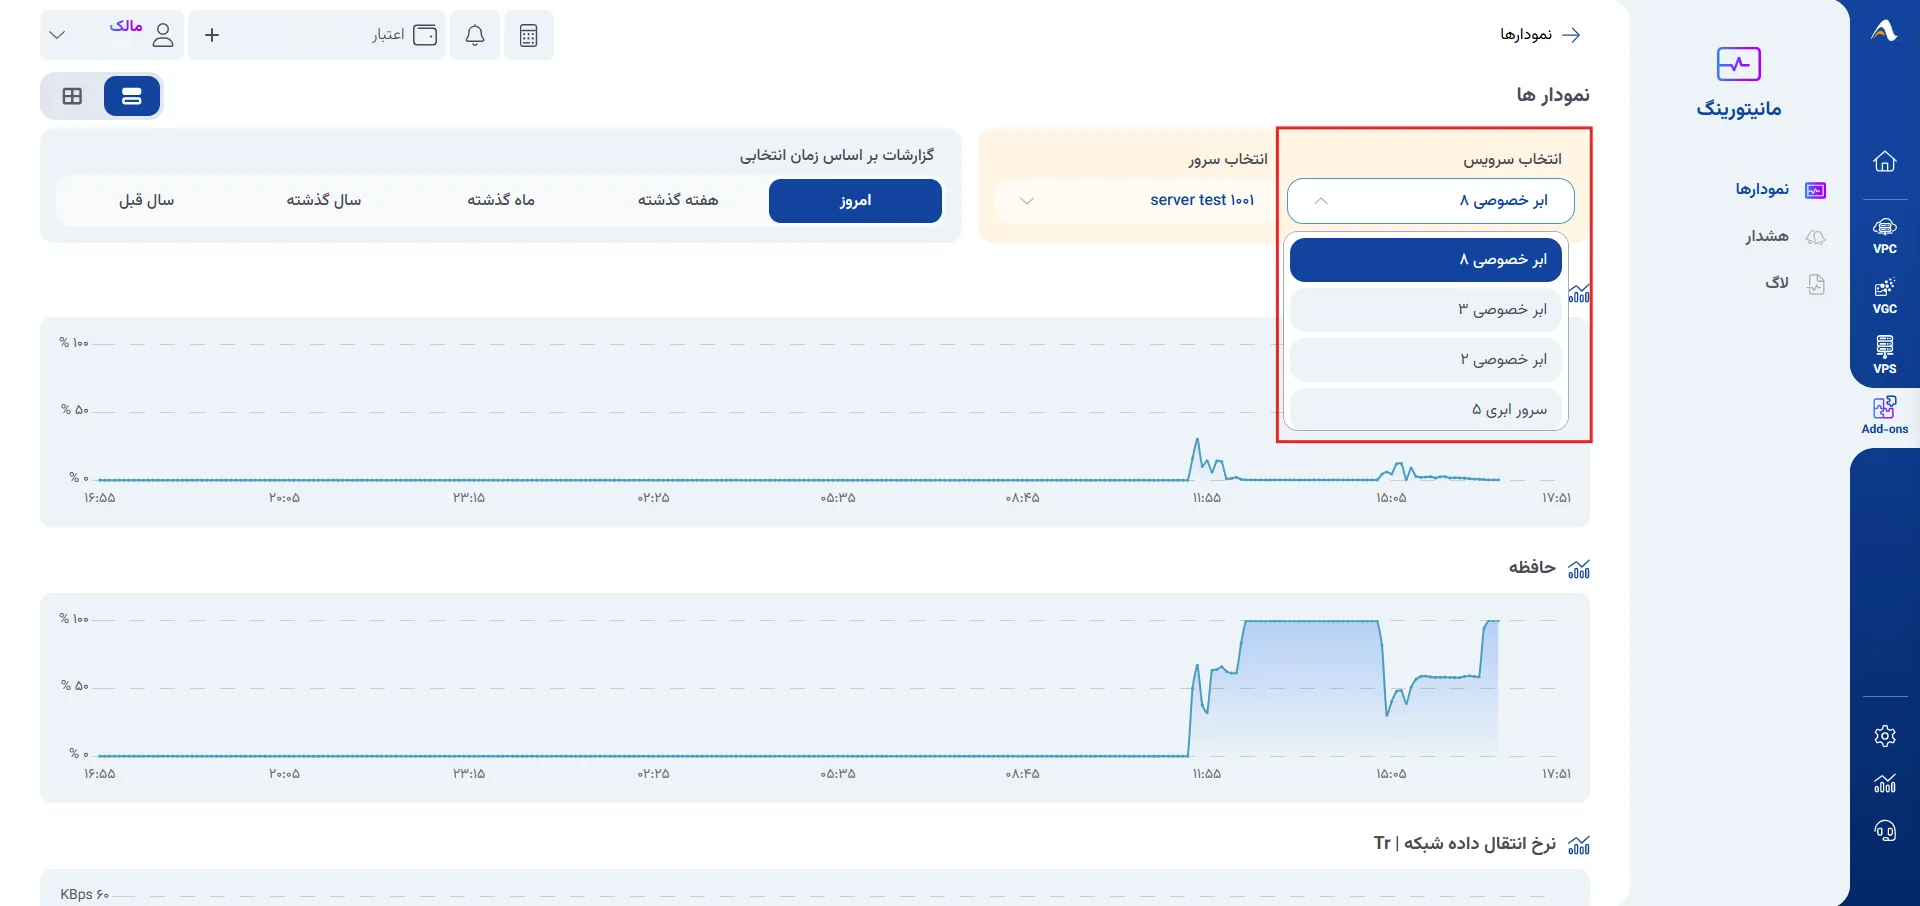
Task: Open the Home icon in the sidebar
Action: pyautogui.click(x=1884, y=162)
